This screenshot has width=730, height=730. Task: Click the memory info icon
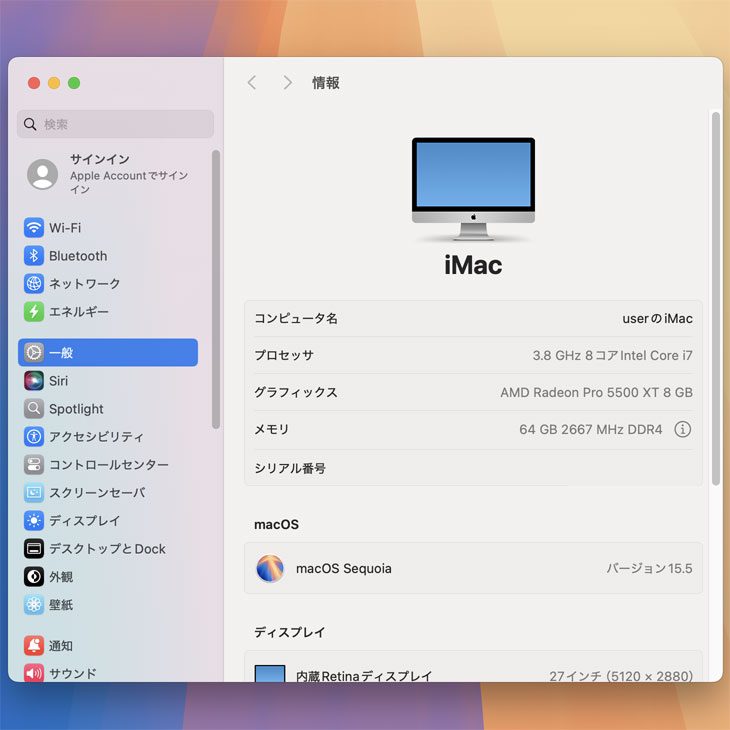click(x=683, y=429)
